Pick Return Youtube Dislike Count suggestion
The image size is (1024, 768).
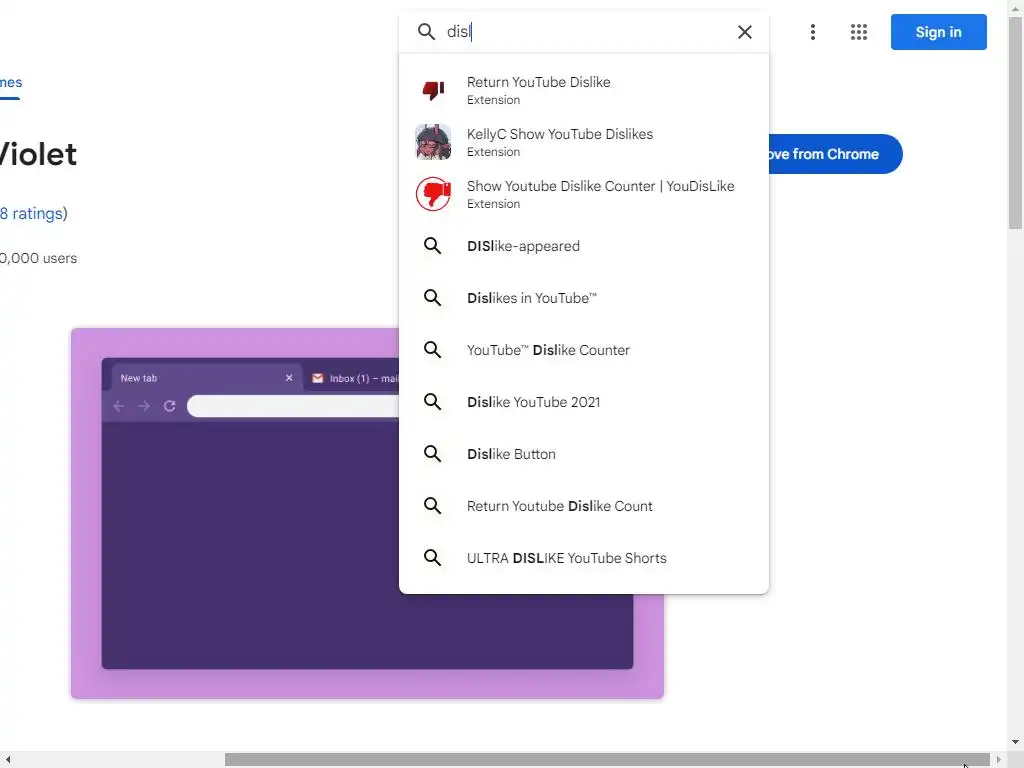584,506
